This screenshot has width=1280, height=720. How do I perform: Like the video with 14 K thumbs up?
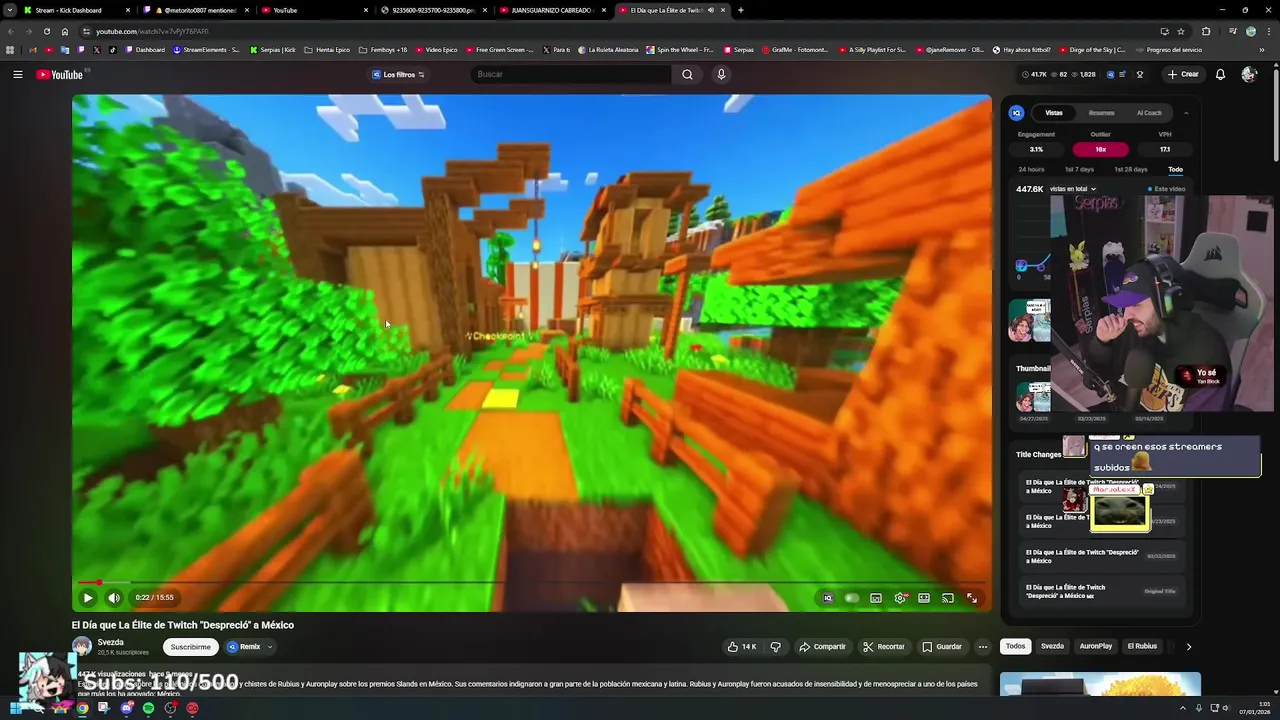(x=742, y=647)
